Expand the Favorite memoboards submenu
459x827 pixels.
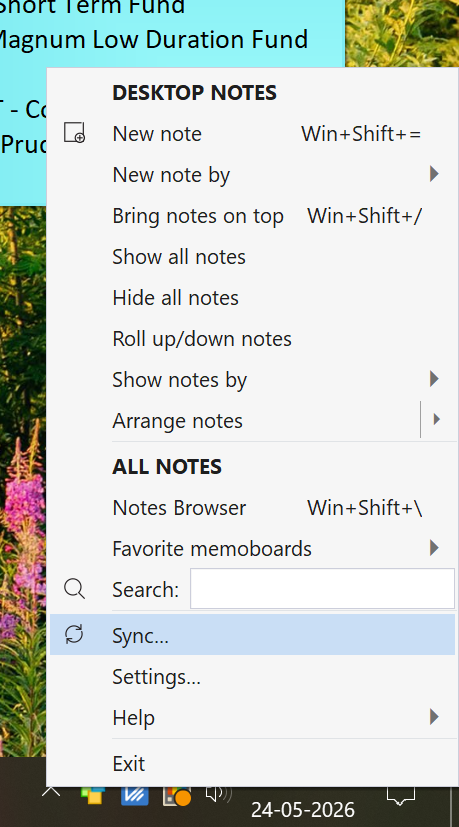click(x=434, y=547)
